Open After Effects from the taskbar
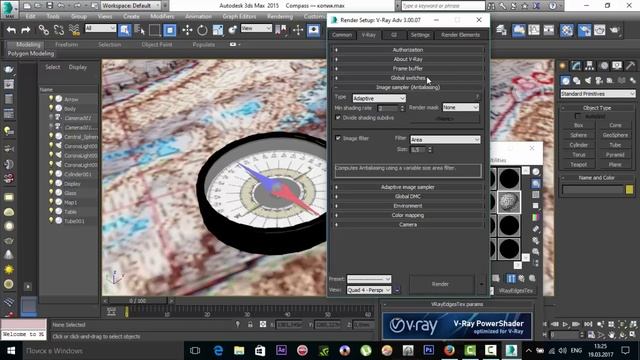 281,350
